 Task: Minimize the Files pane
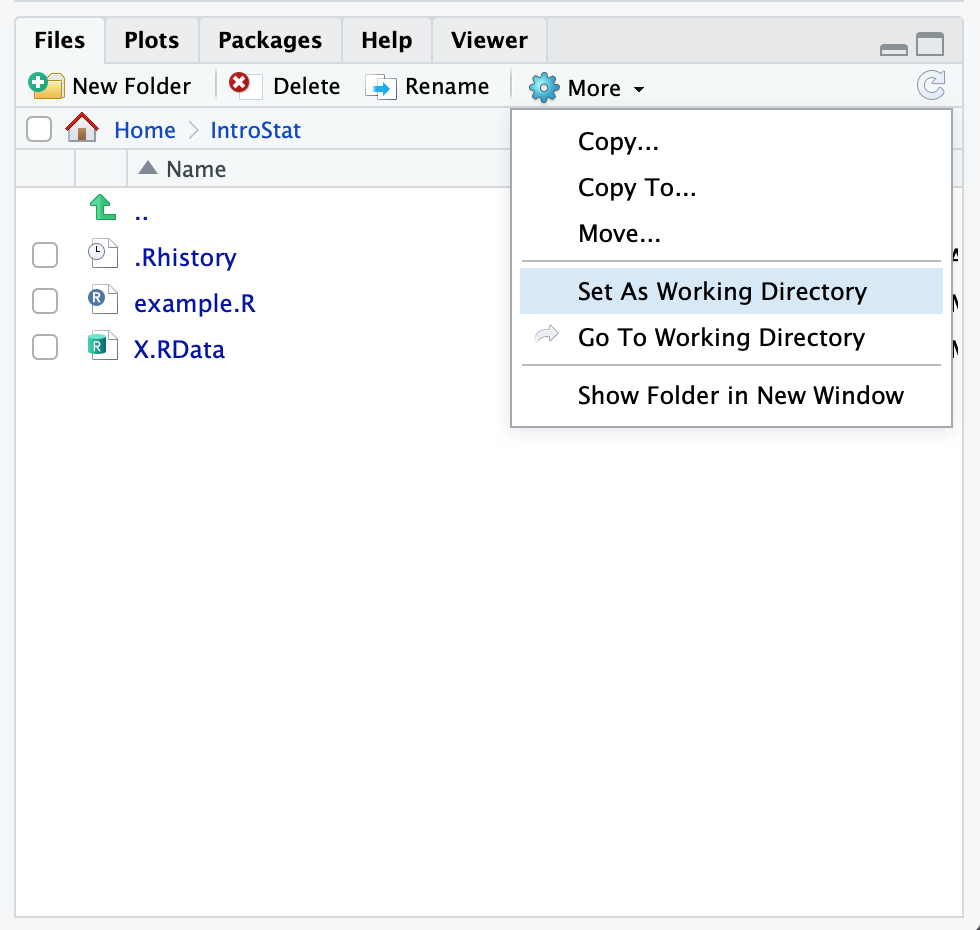(894, 49)
